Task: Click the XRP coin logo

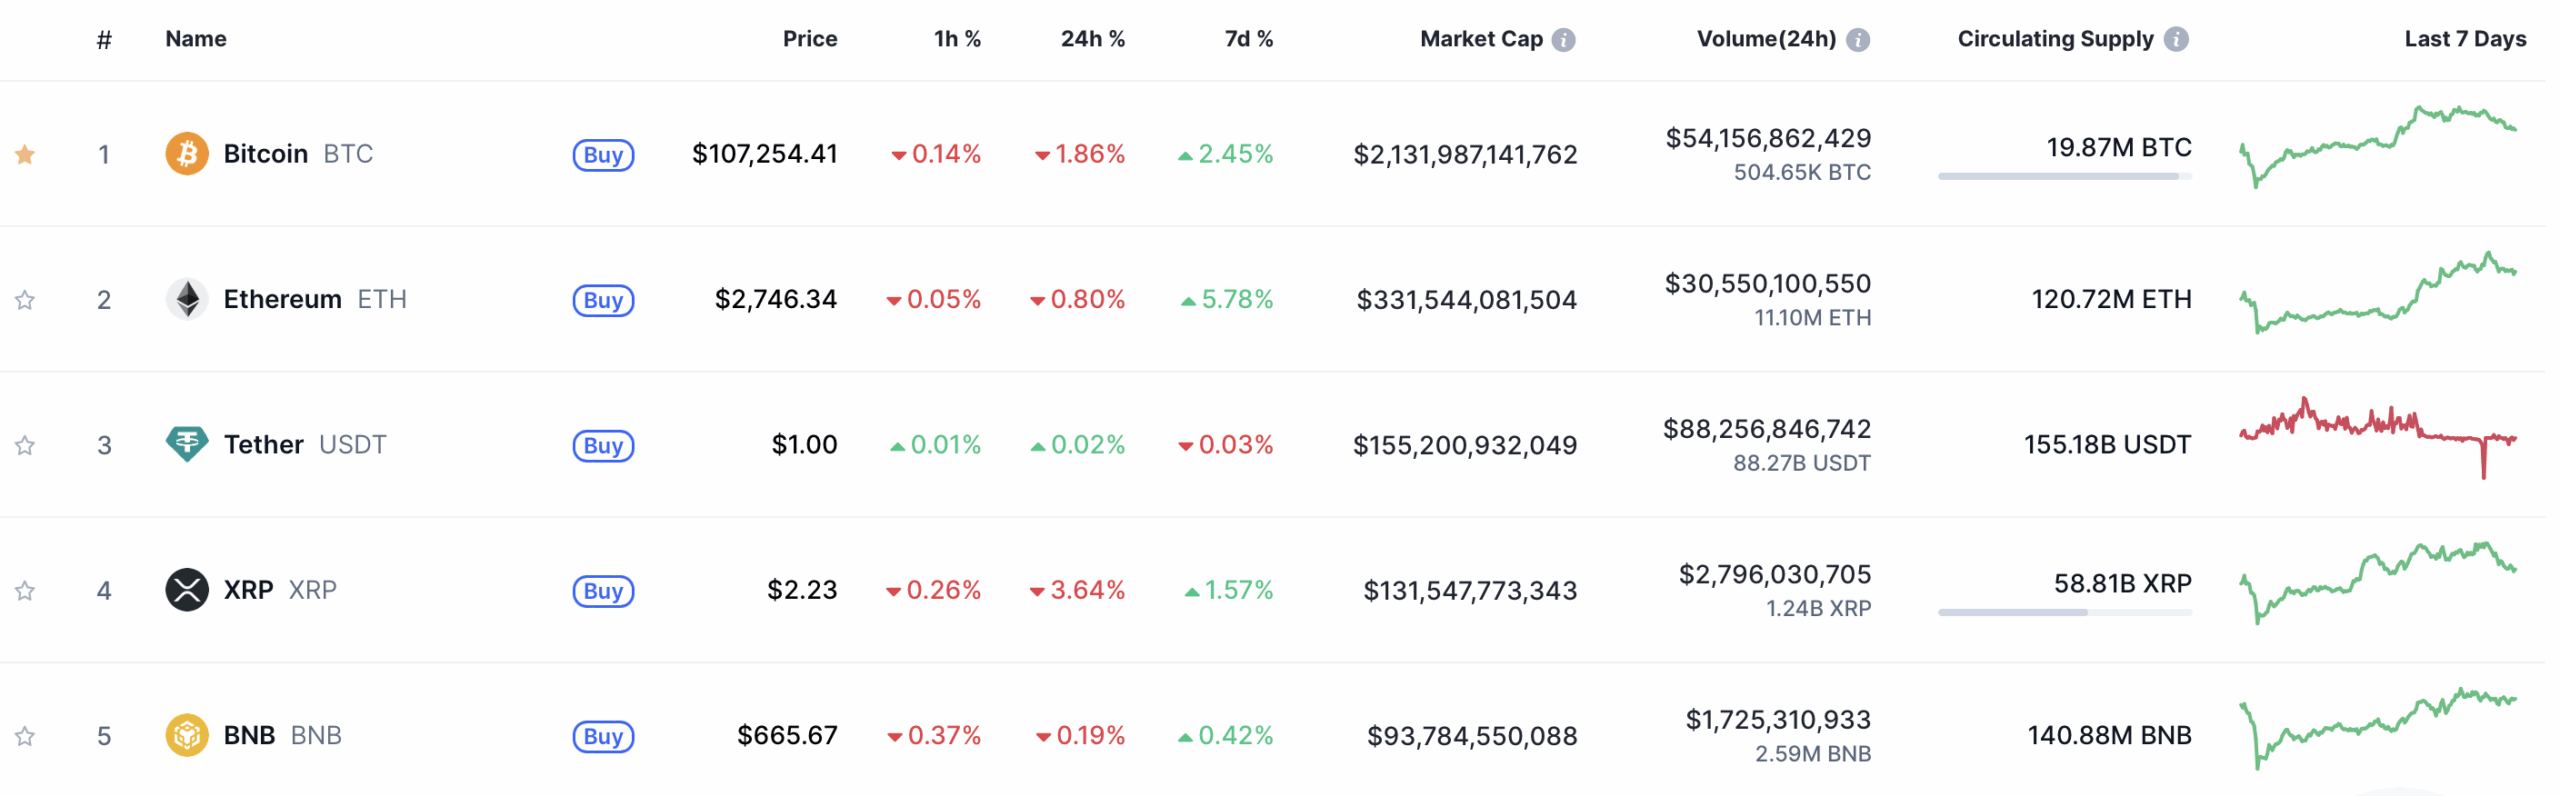Action: 189,590
